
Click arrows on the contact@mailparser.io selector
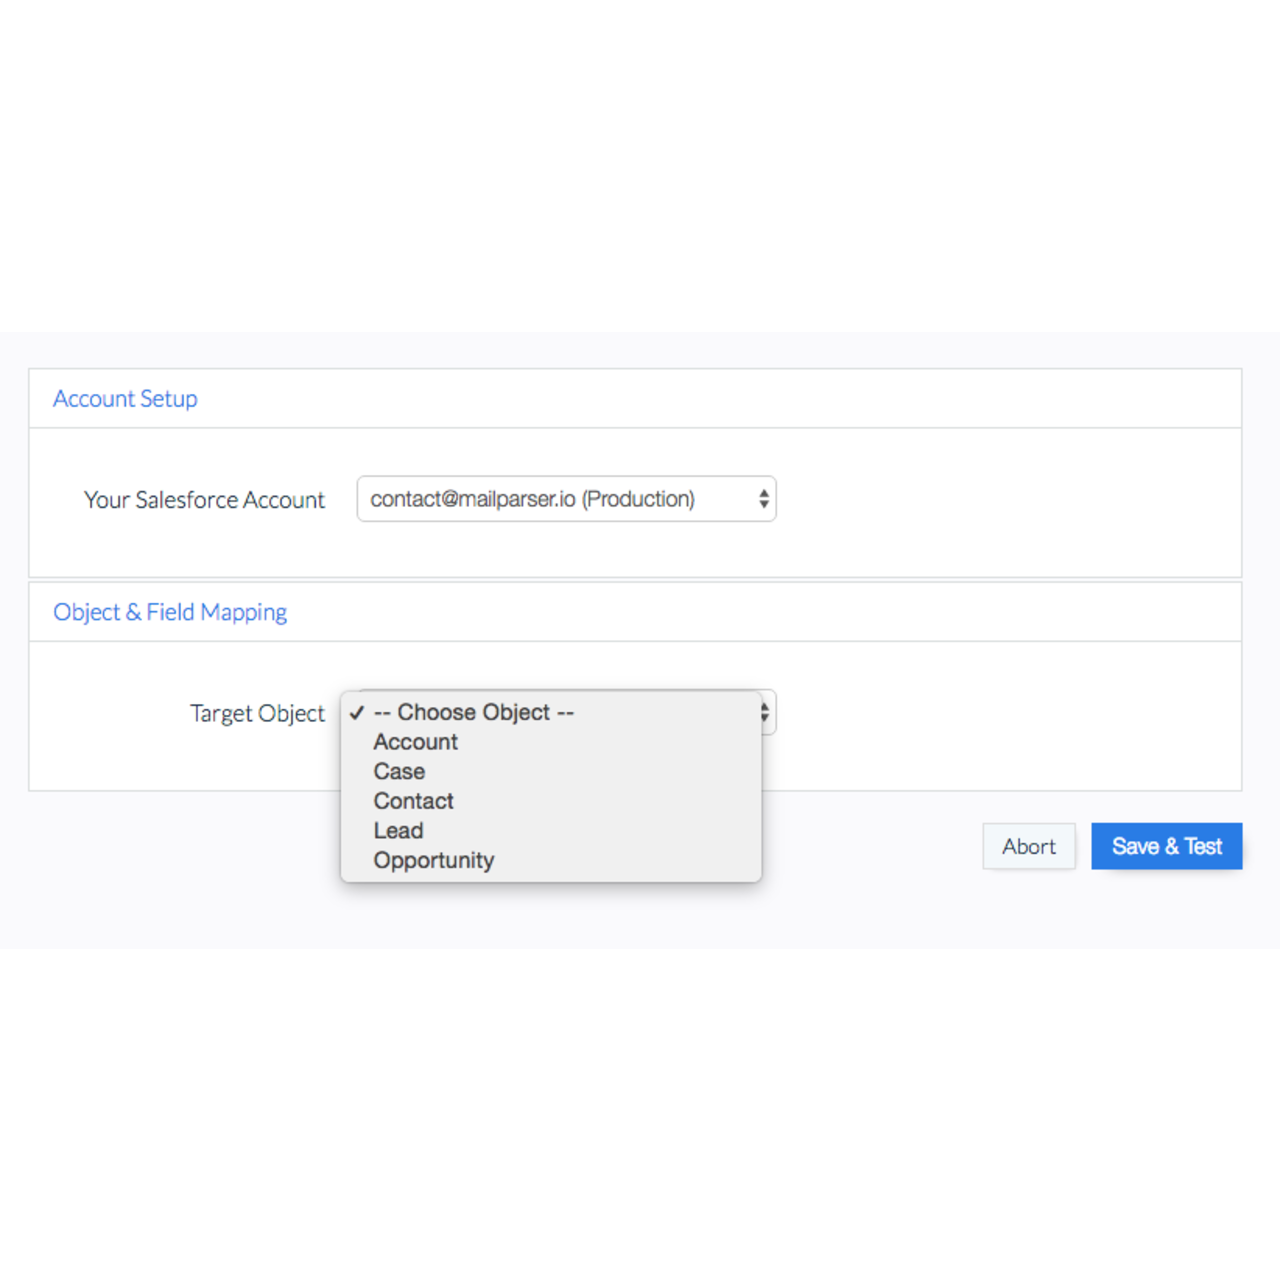(x=764, y=499)
